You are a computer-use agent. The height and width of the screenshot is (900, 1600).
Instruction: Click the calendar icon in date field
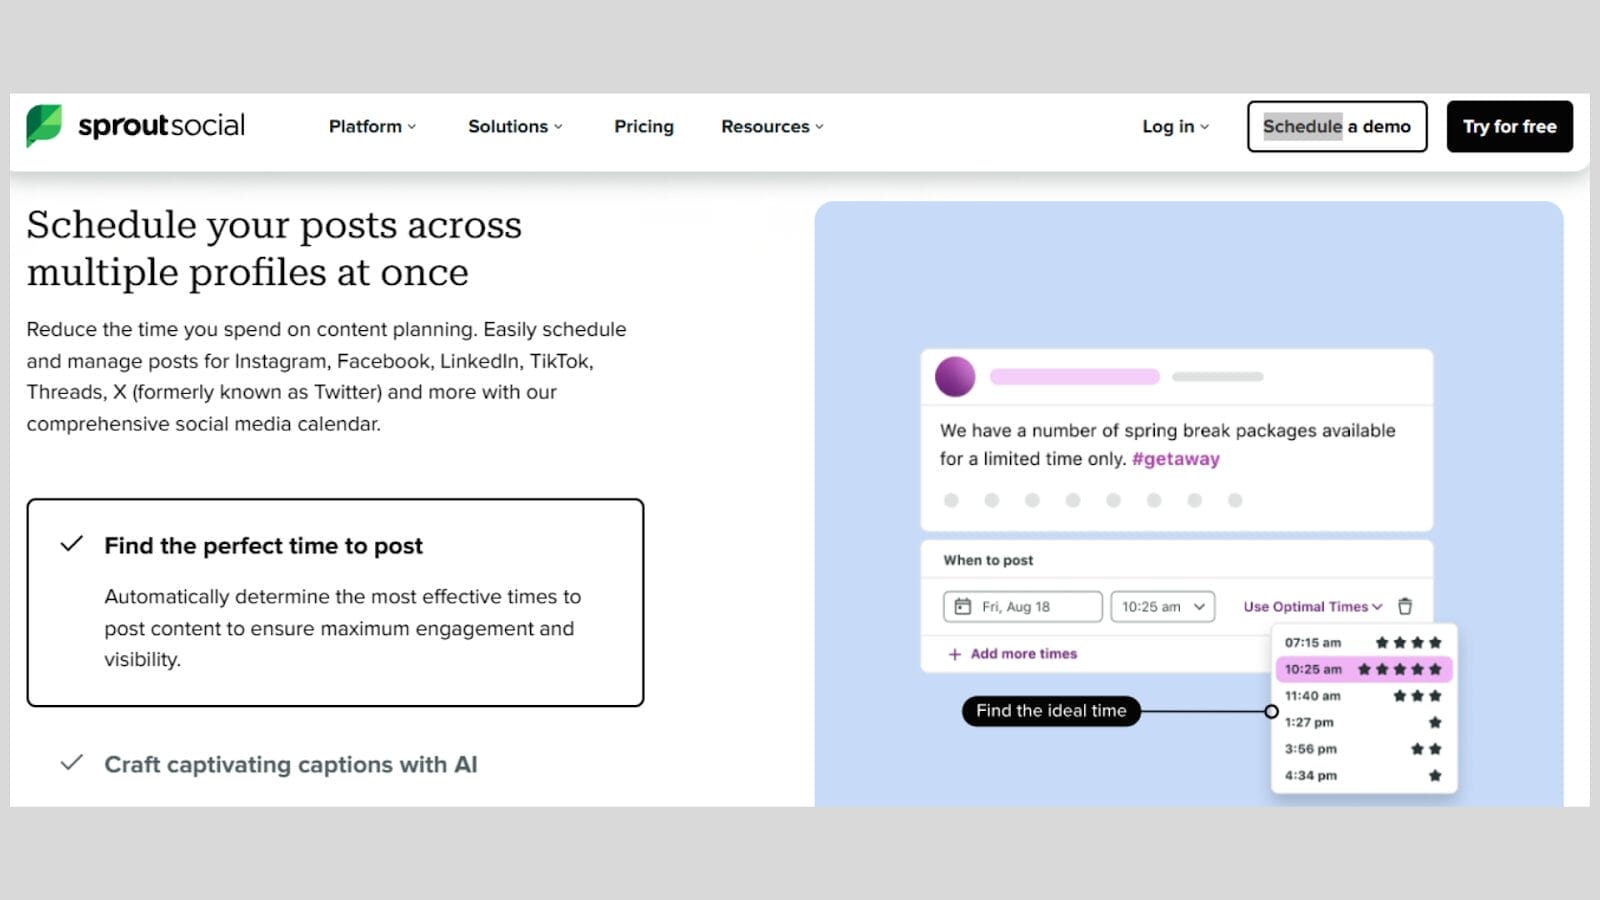point(962,606)
